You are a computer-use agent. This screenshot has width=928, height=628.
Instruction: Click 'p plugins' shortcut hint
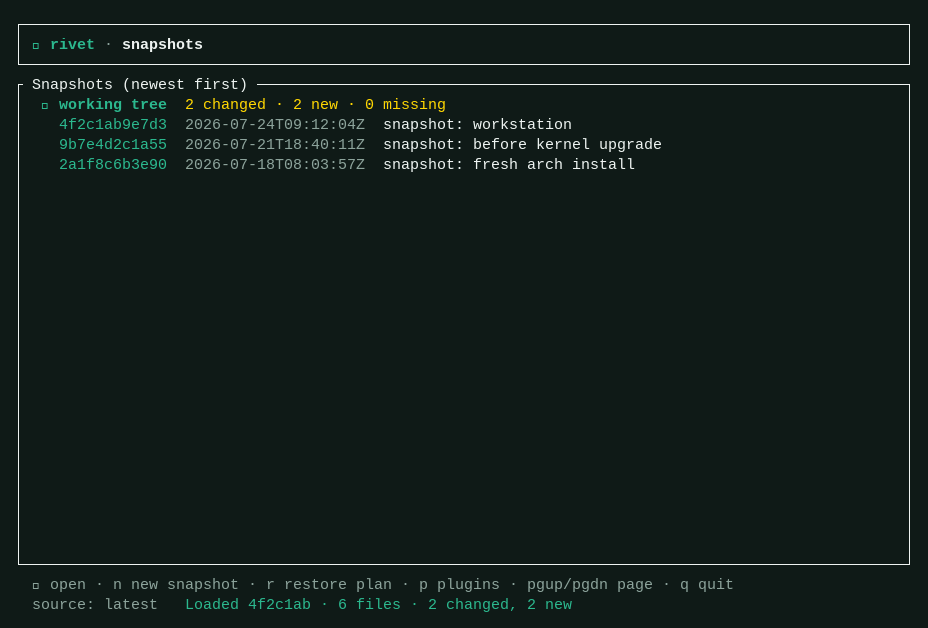coord(459,585)
